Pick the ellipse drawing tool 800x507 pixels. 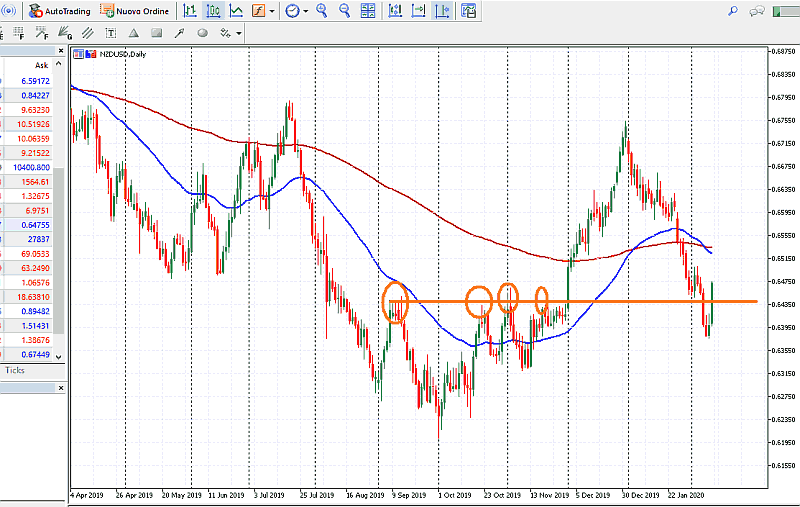tap(203, 33)
